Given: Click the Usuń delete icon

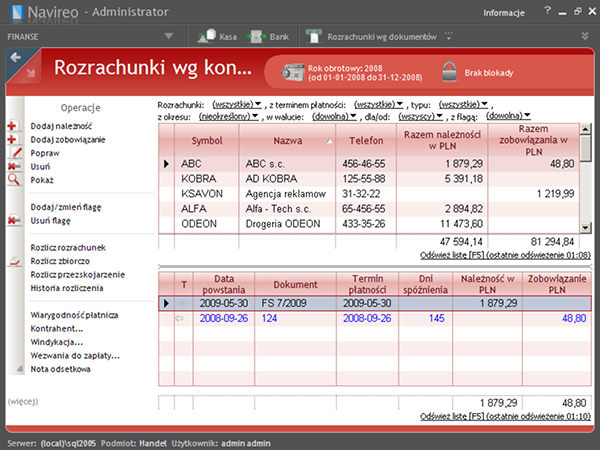Looking at the screenshot, I should [x=13, y=166].
